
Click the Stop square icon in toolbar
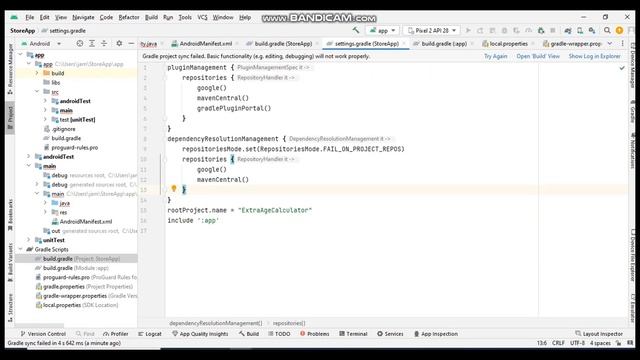coord(553,31)
